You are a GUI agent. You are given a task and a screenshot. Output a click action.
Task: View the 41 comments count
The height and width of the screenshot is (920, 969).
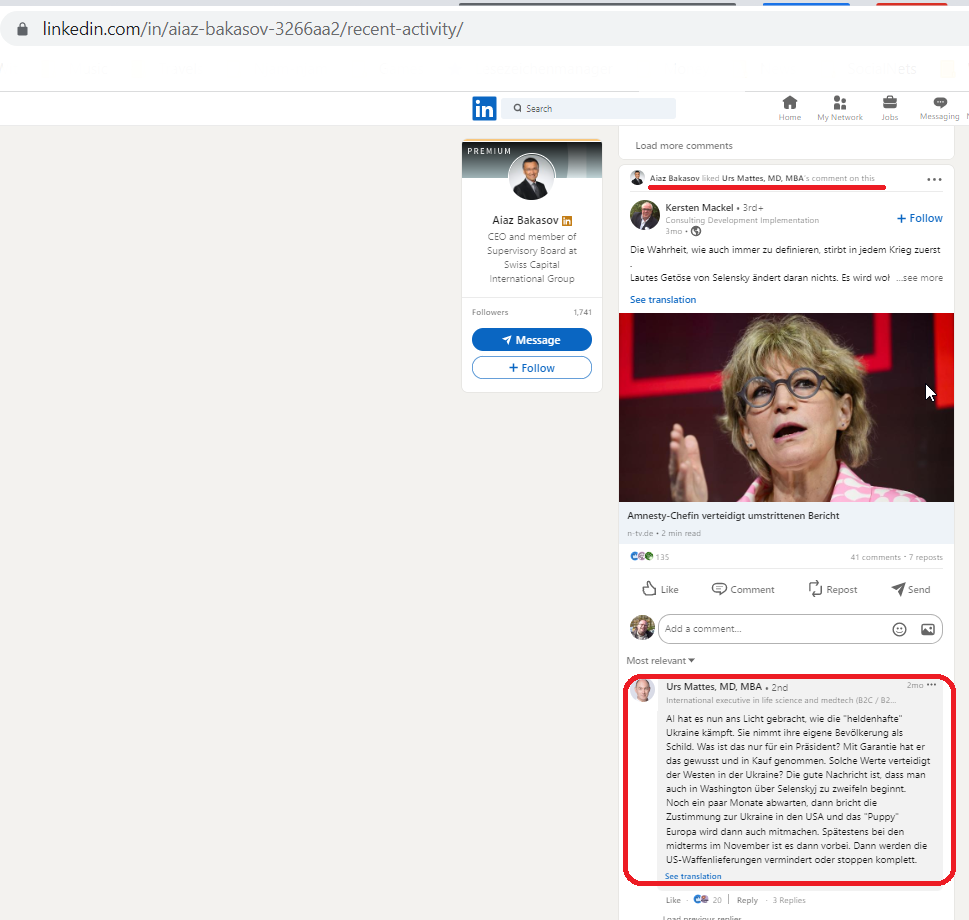[875, 557]
